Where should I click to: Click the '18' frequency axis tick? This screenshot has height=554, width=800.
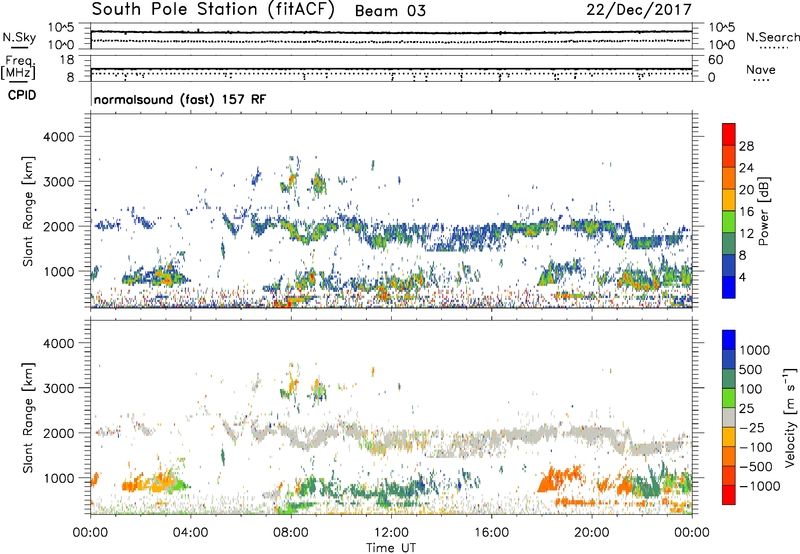[x=66, y=60]
